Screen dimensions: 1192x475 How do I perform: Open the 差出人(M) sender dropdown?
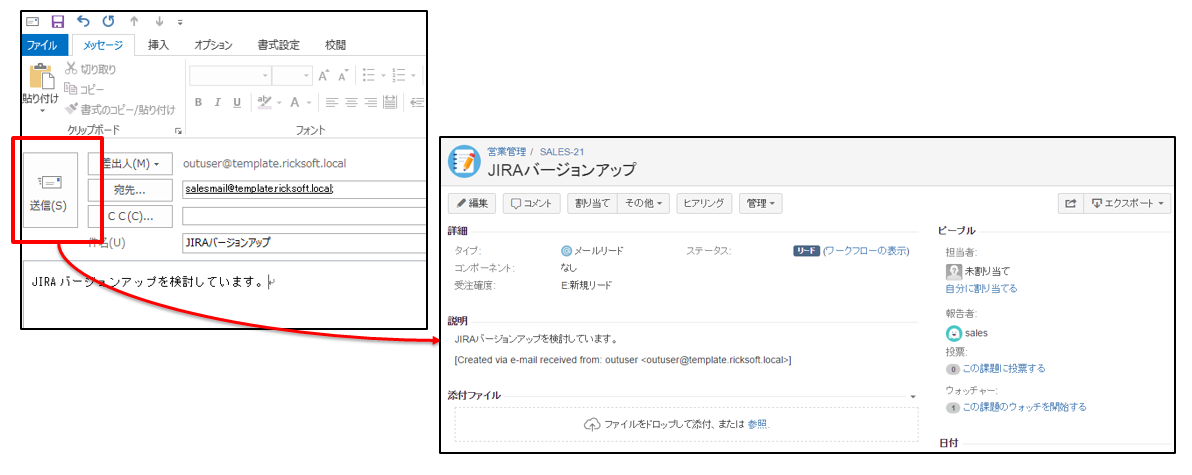click(x=131, y=163)
